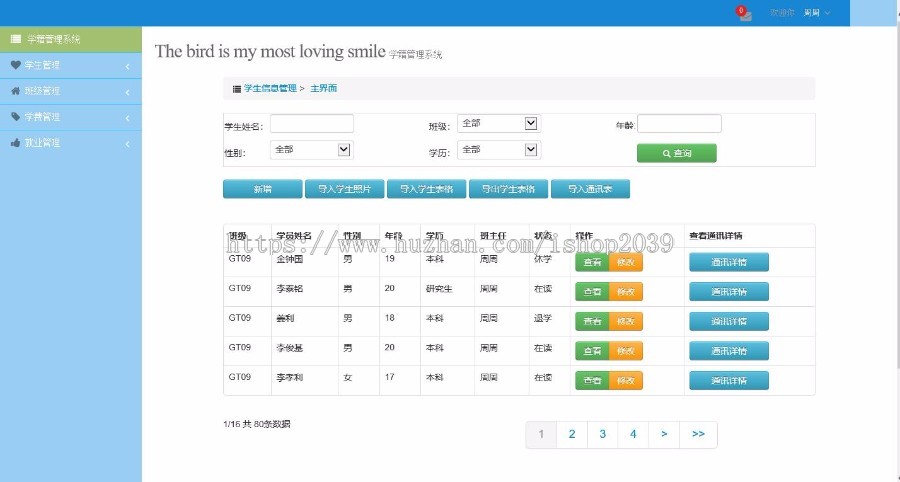
Task: Click the thumbs-up icon beside 就业管理
Action: tap(15, 142)
